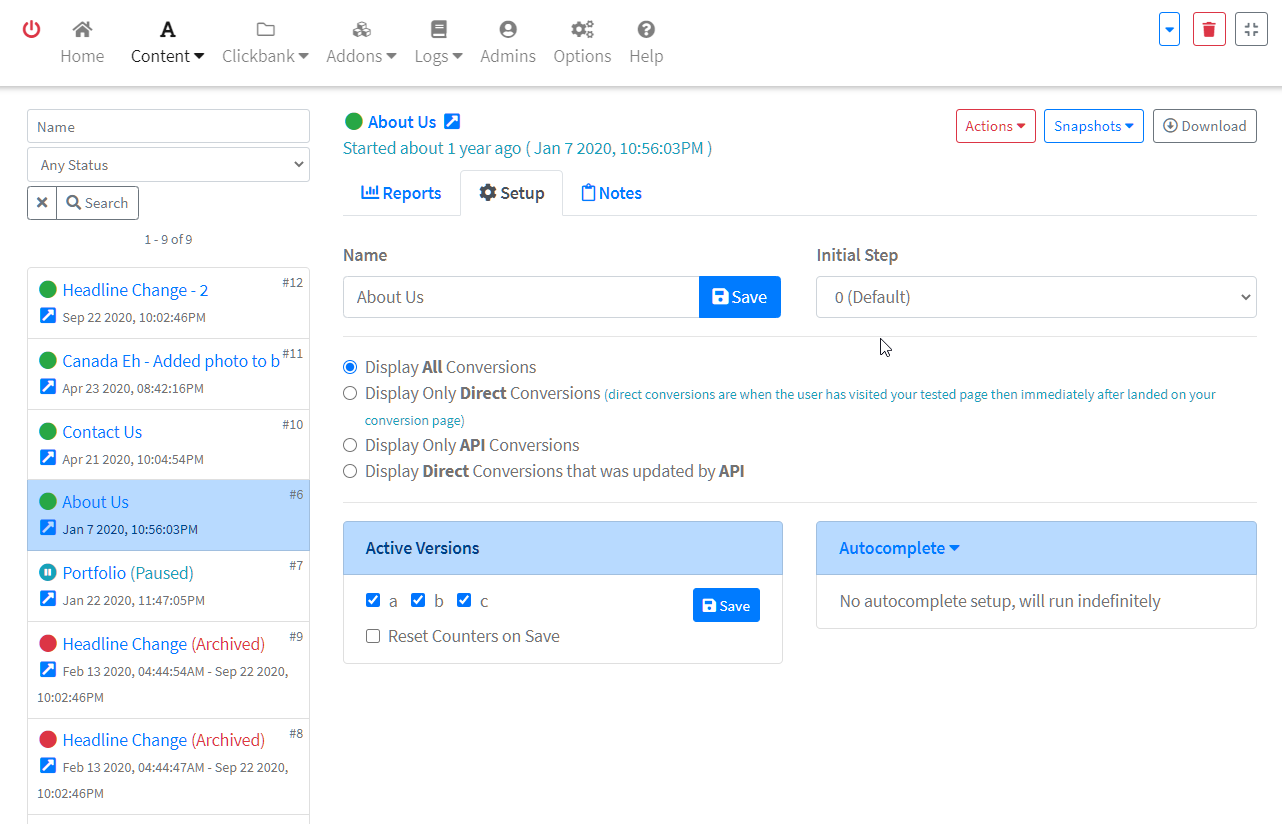Open the Admins user icon page
This screenshot has width=1282, height=824.
pos(508,30)
